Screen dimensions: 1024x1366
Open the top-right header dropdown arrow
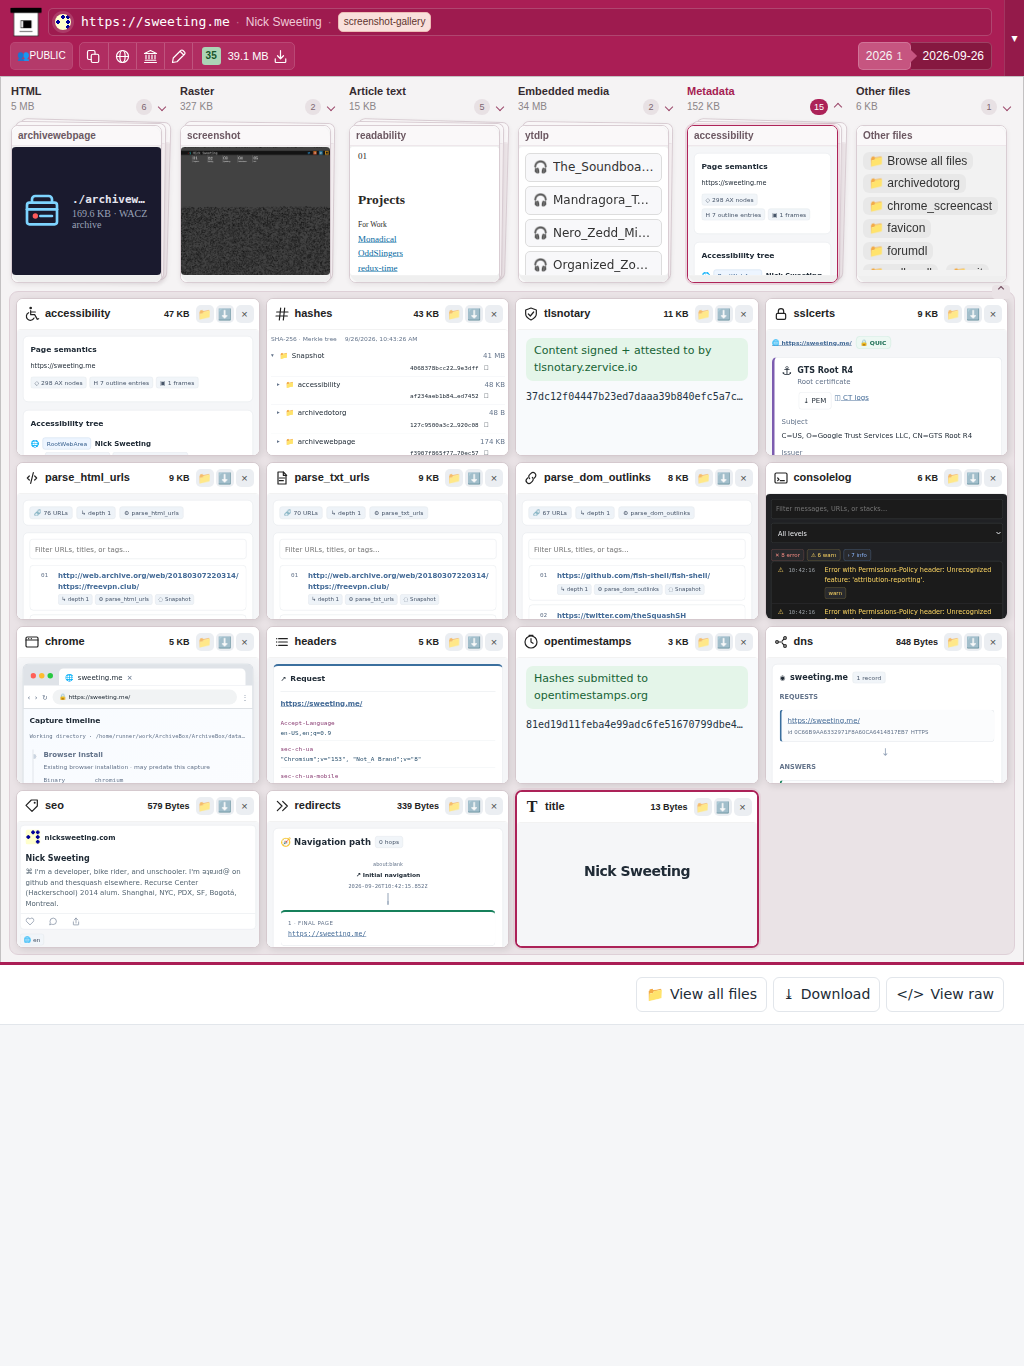(1014, 39)
